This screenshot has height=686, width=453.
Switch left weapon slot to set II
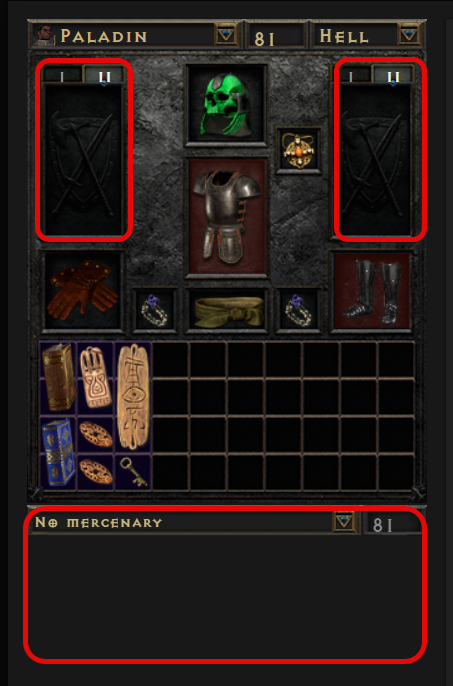pos(103,76)
